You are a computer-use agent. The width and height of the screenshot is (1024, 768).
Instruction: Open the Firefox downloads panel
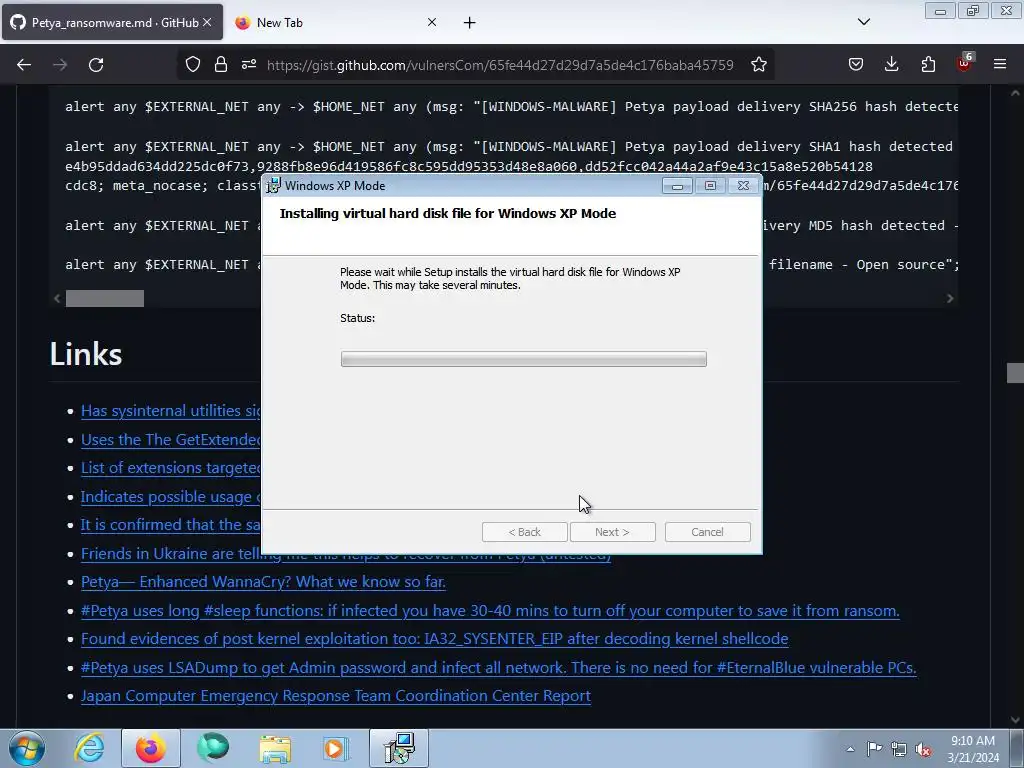(x=891, y=65)
